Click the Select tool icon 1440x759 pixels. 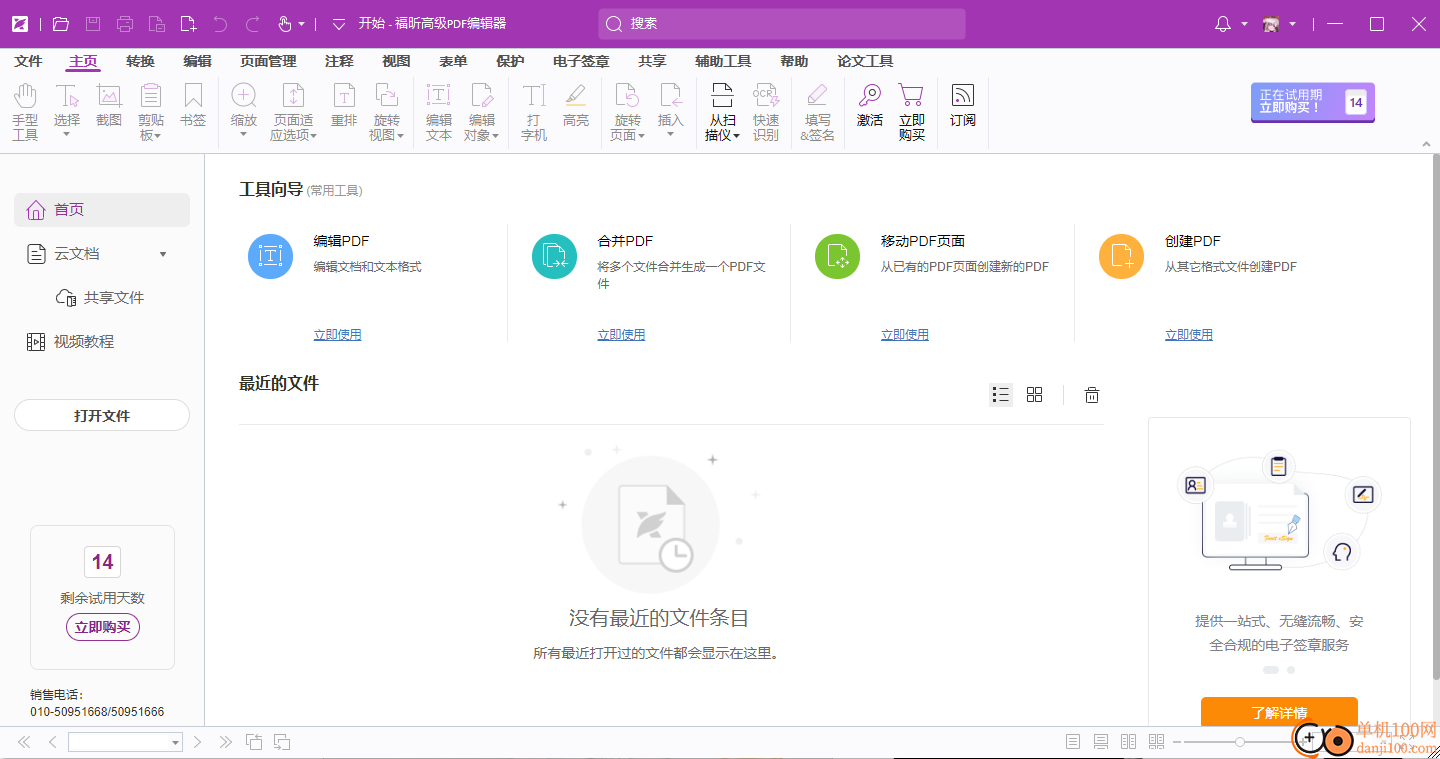[67, 97]
